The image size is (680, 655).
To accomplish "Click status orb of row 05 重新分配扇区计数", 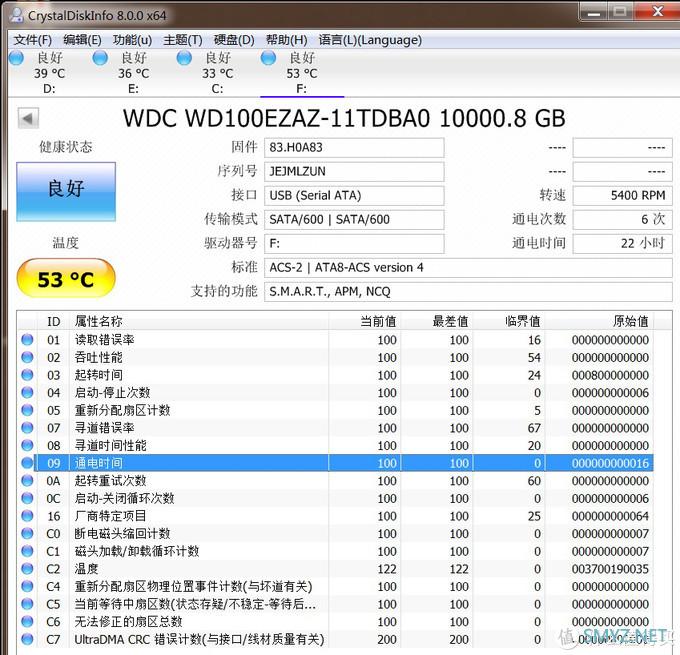I will 27,410.
